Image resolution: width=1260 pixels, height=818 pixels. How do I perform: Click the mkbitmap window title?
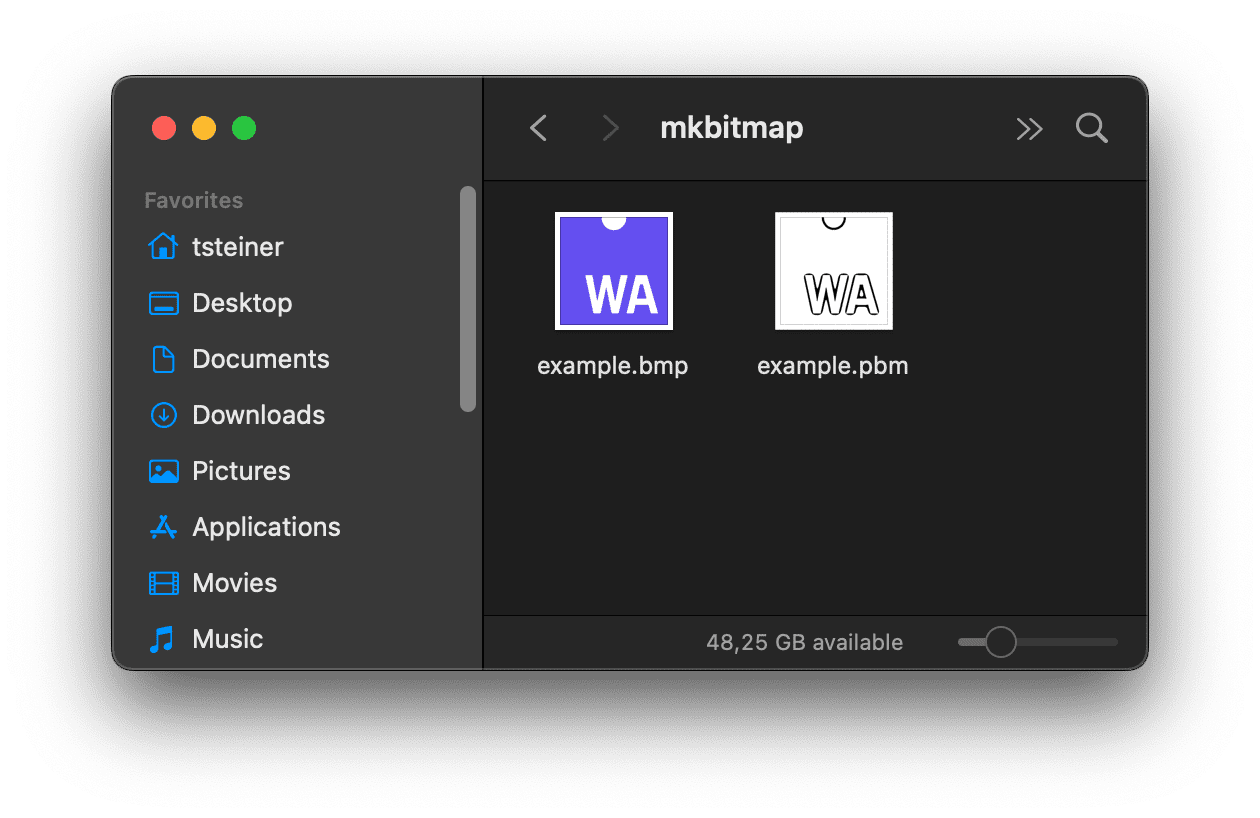(x=731, y=127)
